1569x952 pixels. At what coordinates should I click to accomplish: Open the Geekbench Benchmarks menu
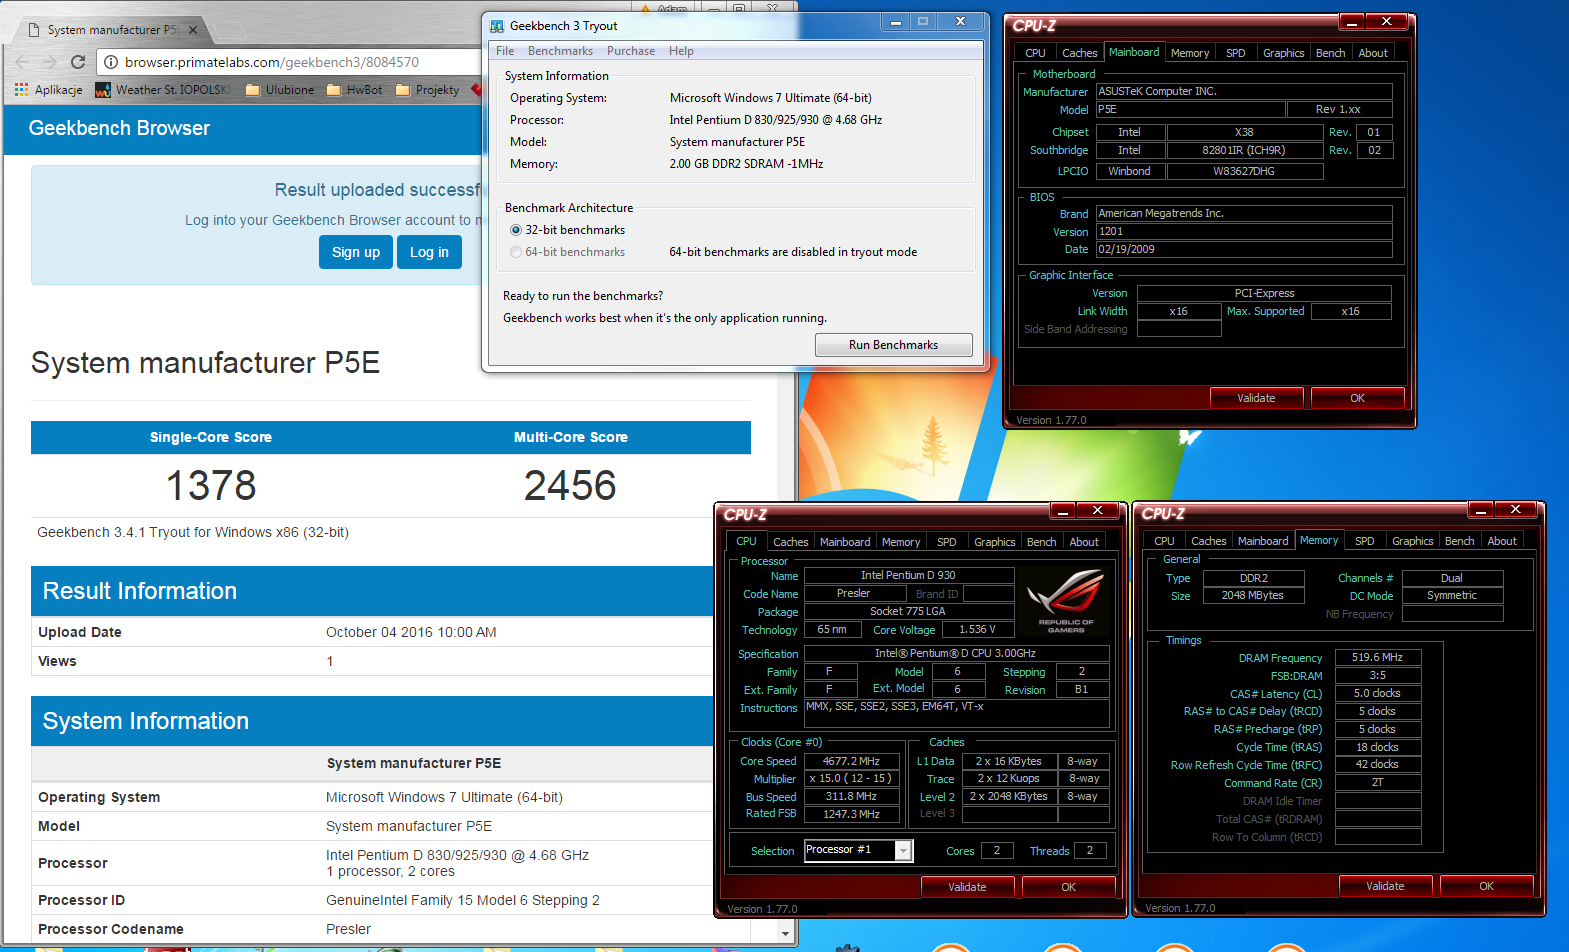(x=560, y=51)
